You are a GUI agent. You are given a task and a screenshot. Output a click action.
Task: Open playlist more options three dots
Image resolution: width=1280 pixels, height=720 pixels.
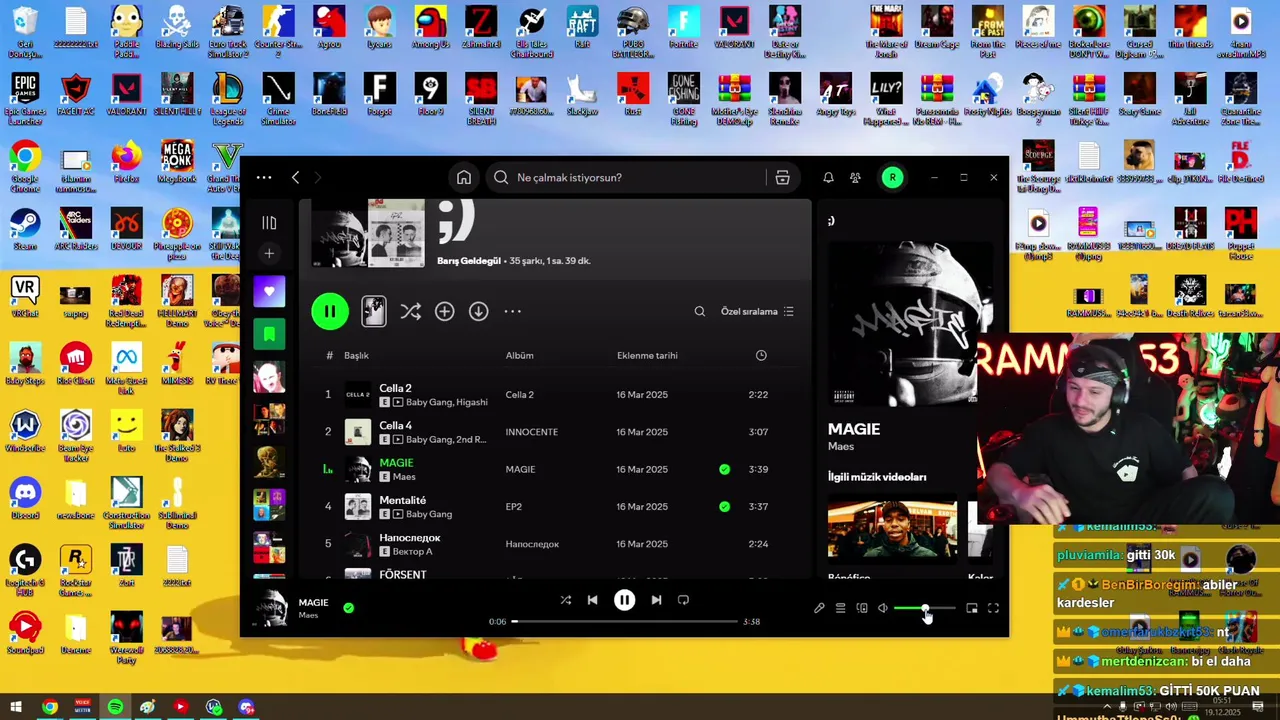click(512, 312)
